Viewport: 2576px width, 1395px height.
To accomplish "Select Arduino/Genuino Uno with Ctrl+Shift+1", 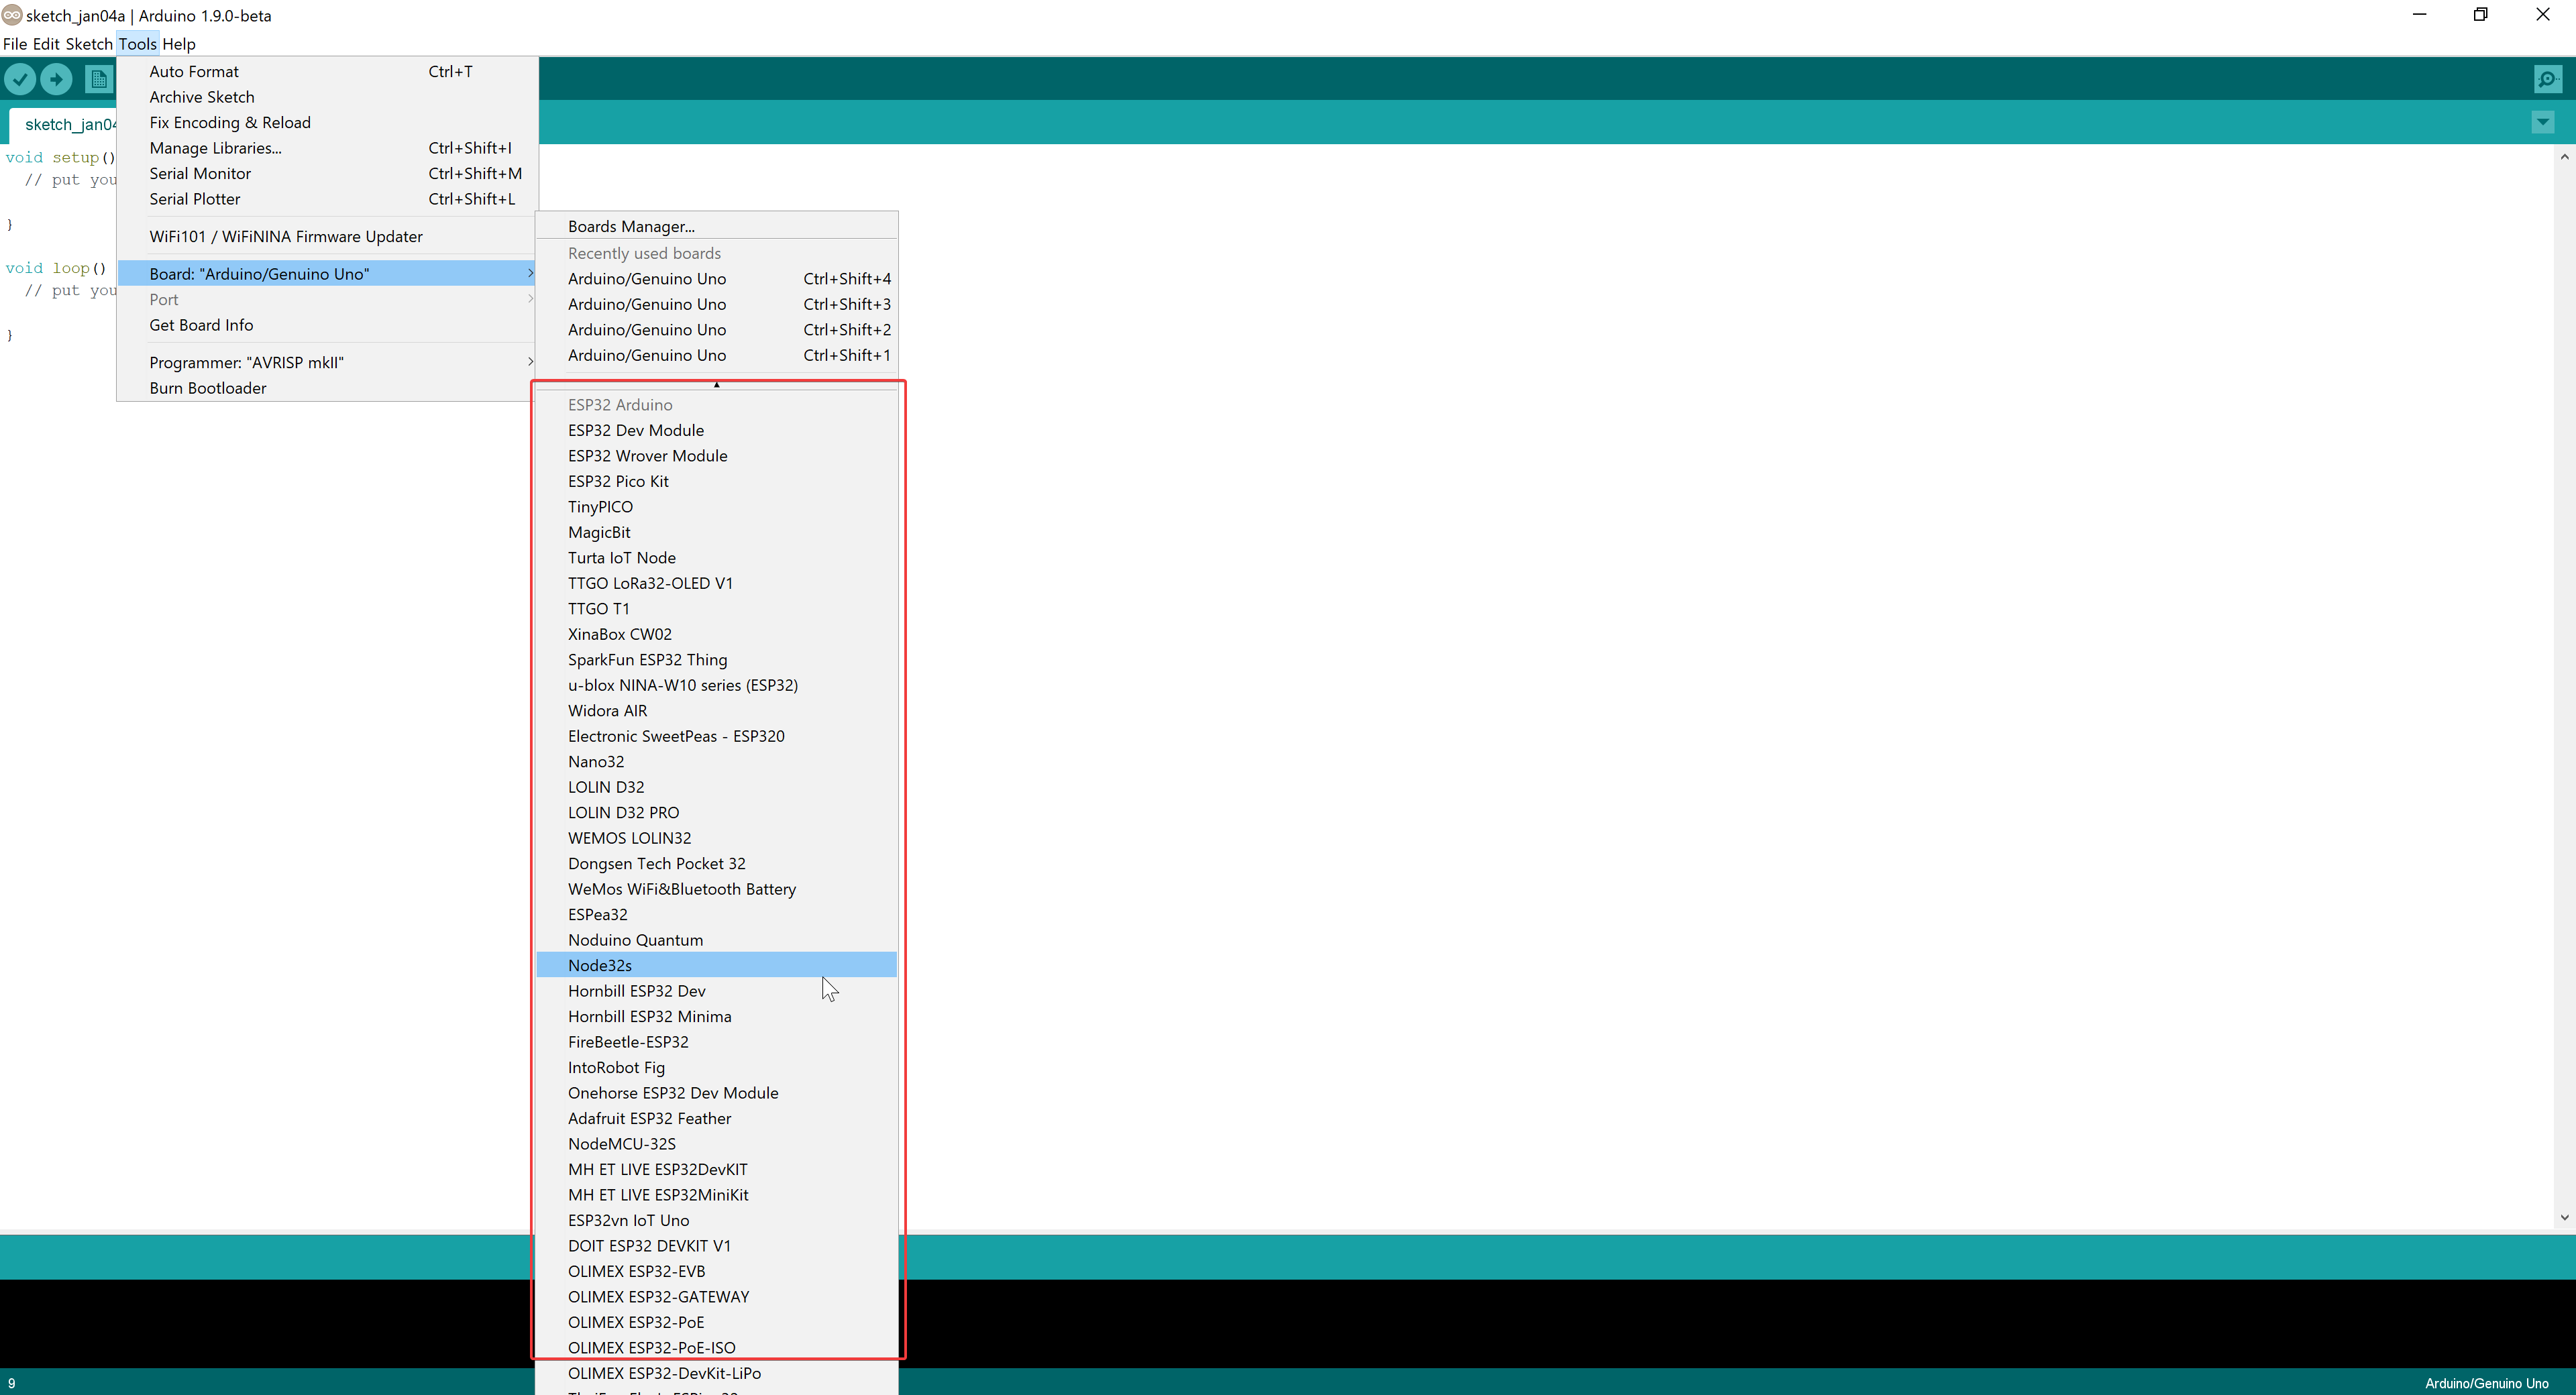I will pyautogui.click(x=716, y=355).
